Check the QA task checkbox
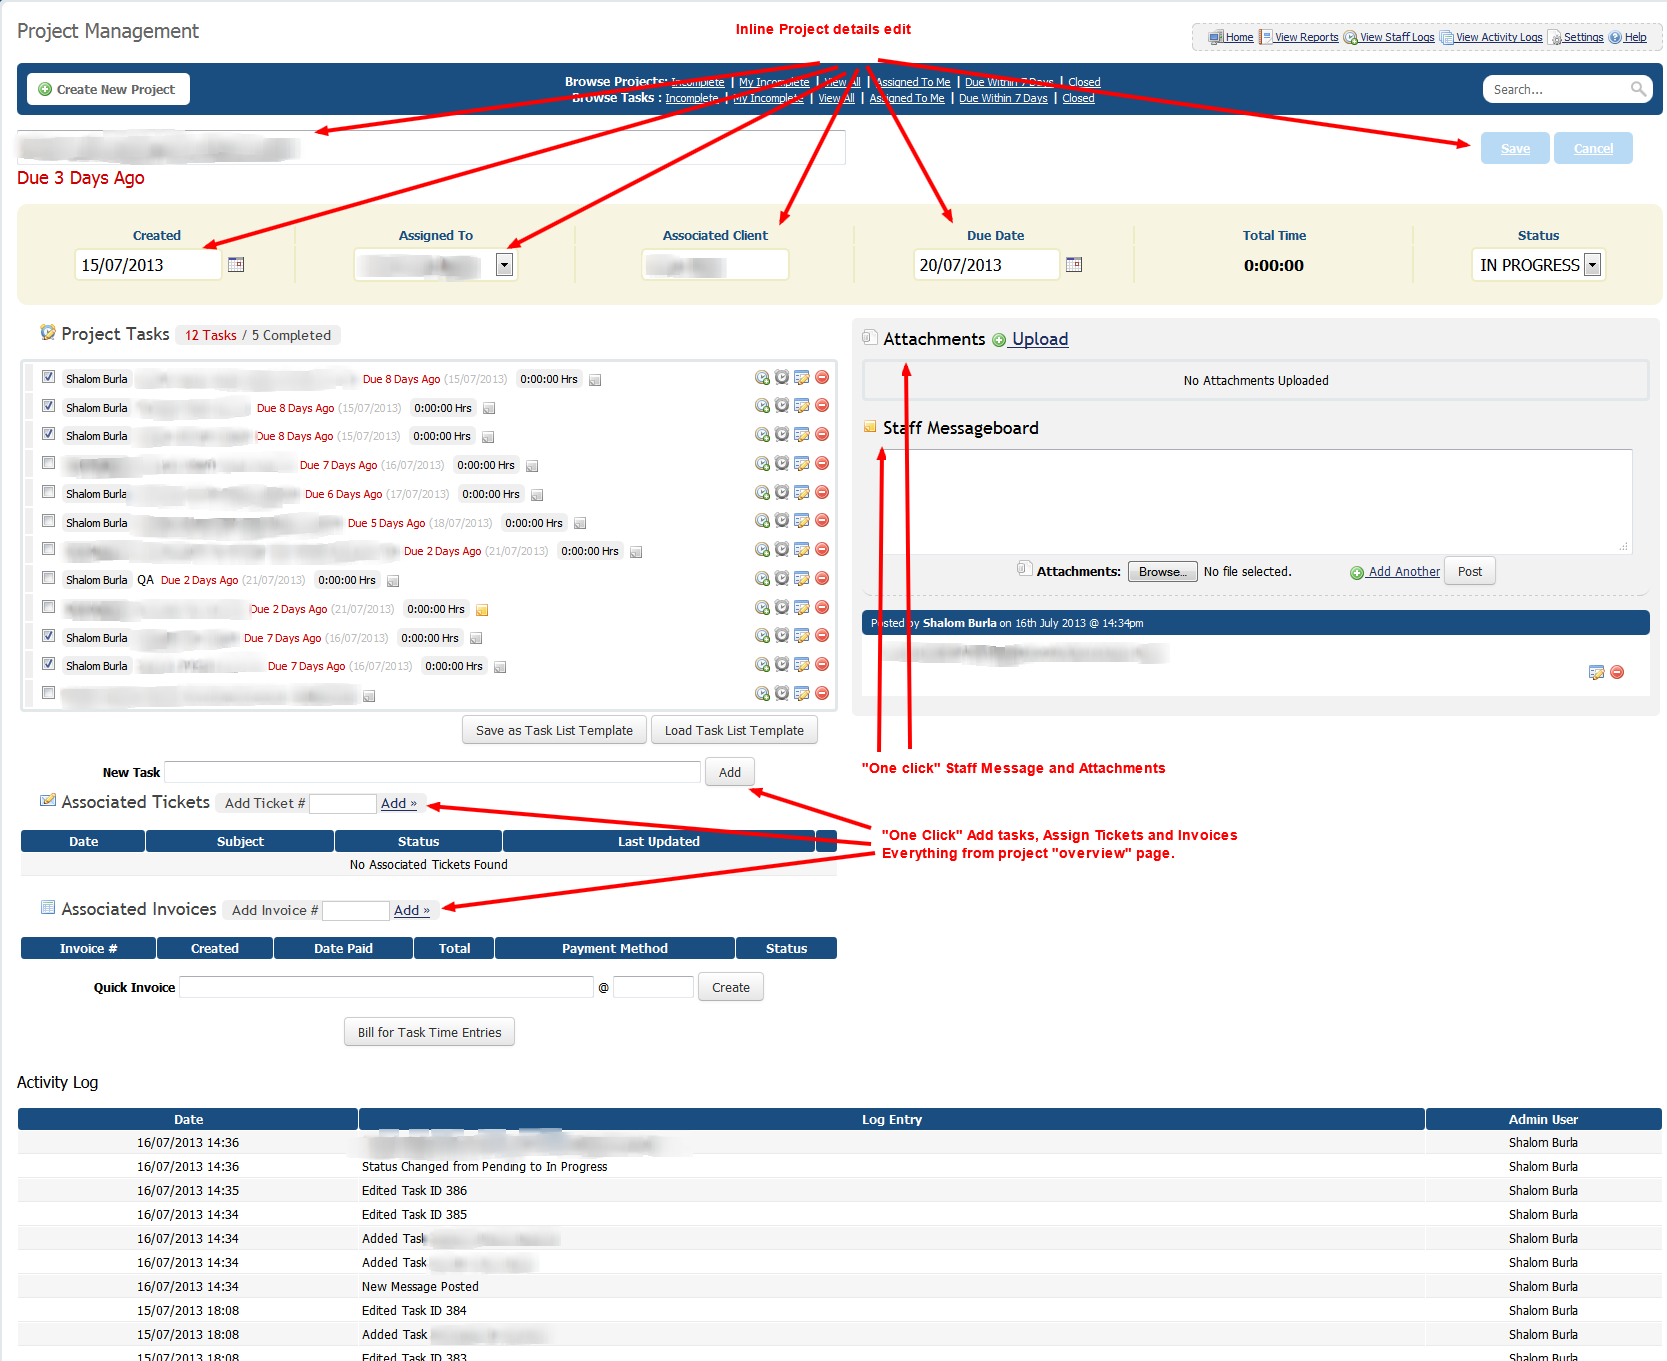Image resolution: width=1667 pixels, height=1361 pixels. click(x=48, y=578)
